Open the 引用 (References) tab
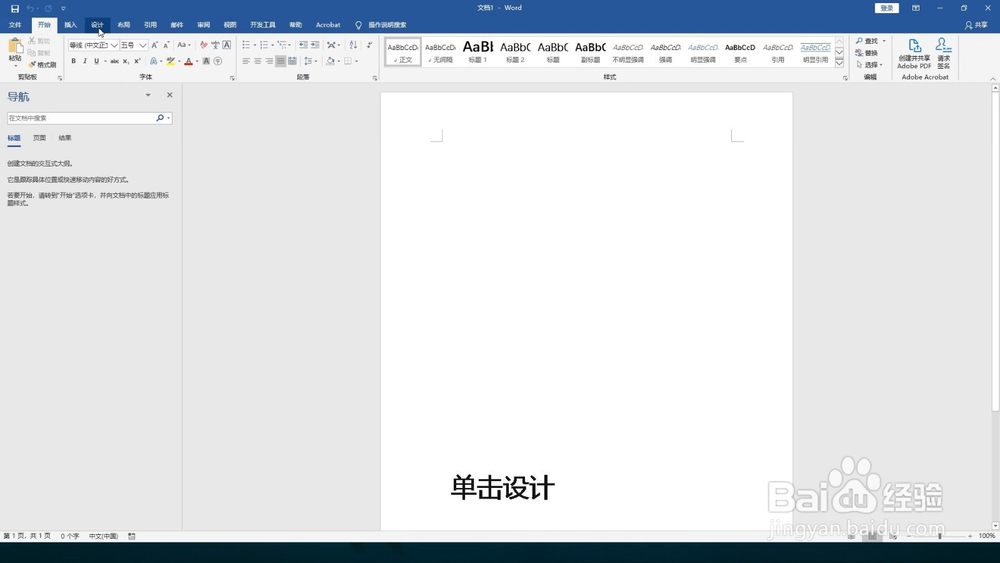This screenshot has width=1000, height=563. pyautogui.click(x=151, y=25)
